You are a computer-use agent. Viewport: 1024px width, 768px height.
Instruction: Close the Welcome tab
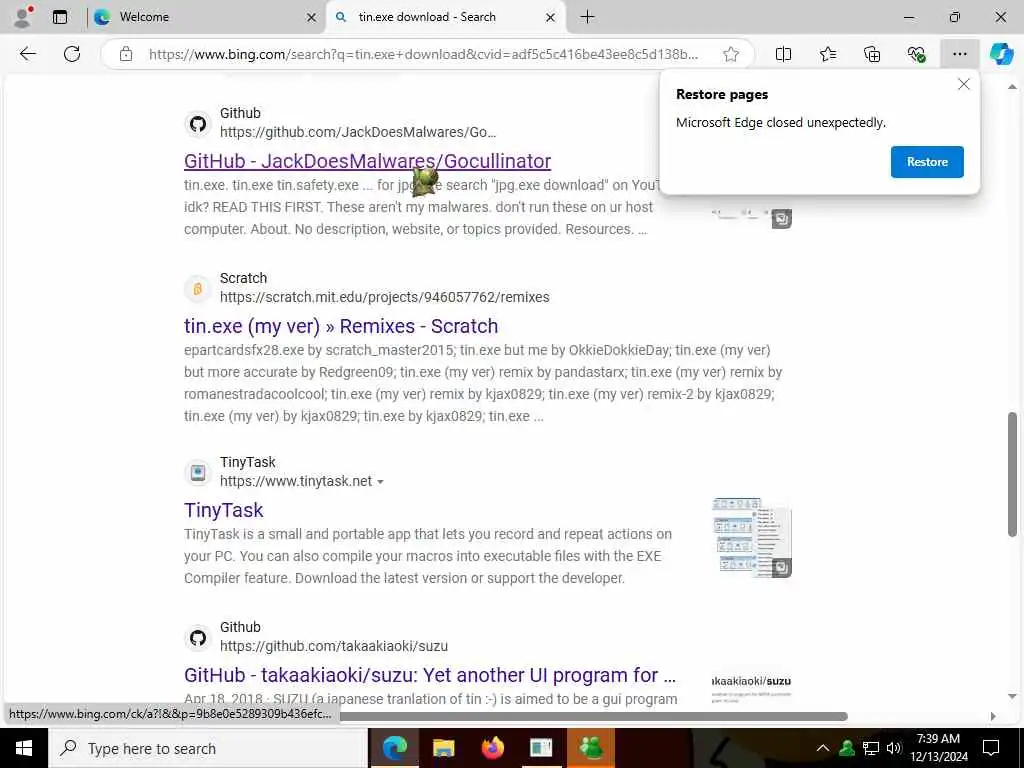tap(312, 18)
